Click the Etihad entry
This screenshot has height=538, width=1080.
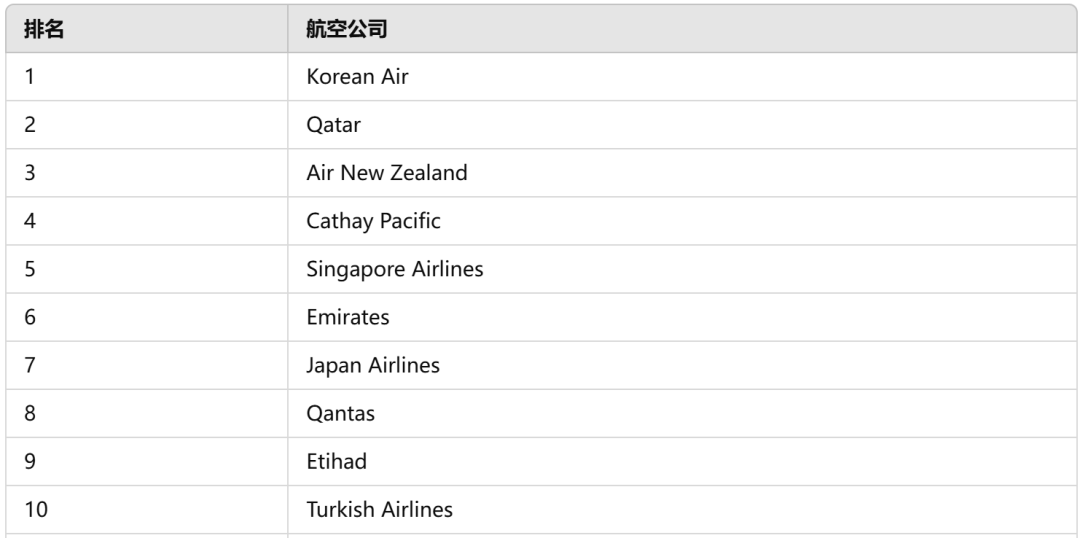[x=682, y=462]
